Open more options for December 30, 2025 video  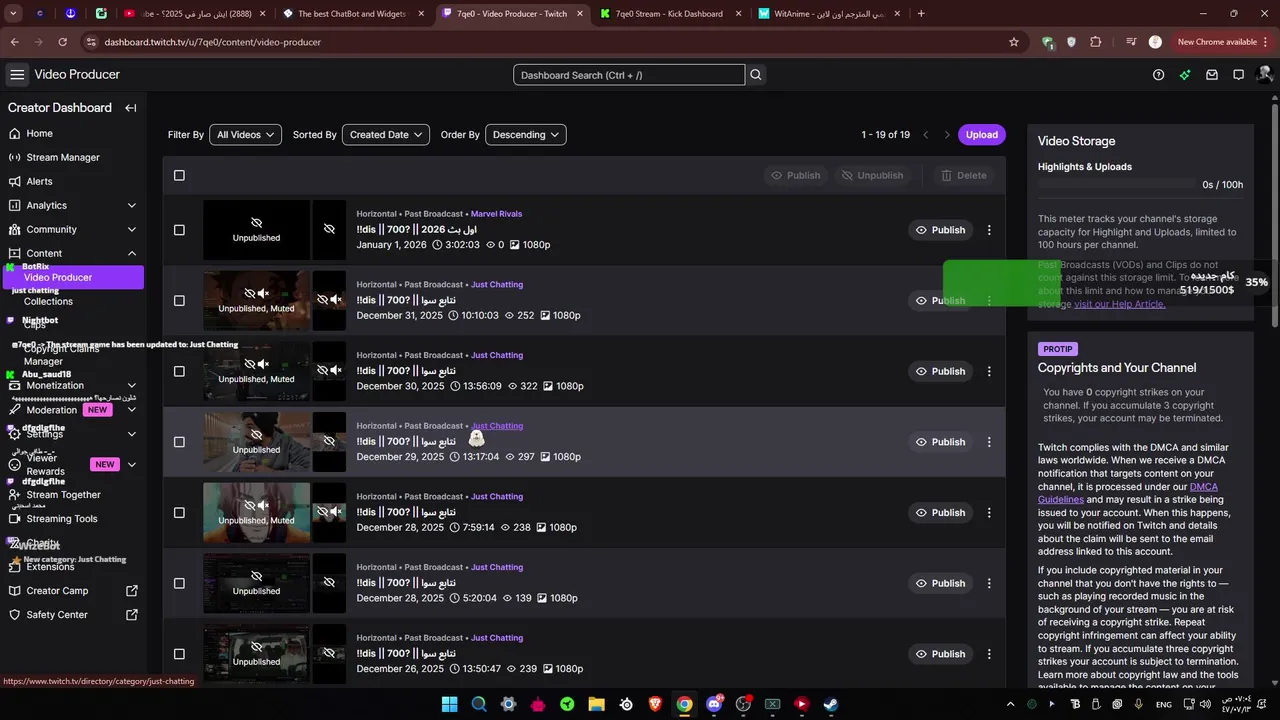[989, 371]
